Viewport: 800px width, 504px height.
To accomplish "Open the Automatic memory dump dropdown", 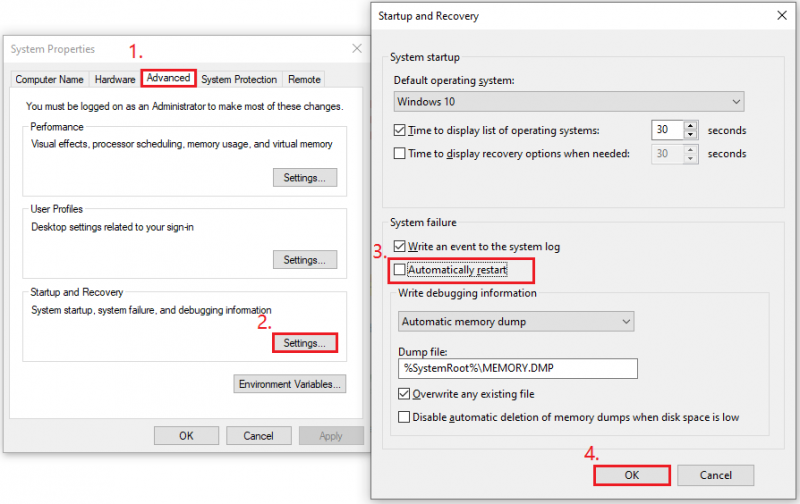I will point(516,321).
